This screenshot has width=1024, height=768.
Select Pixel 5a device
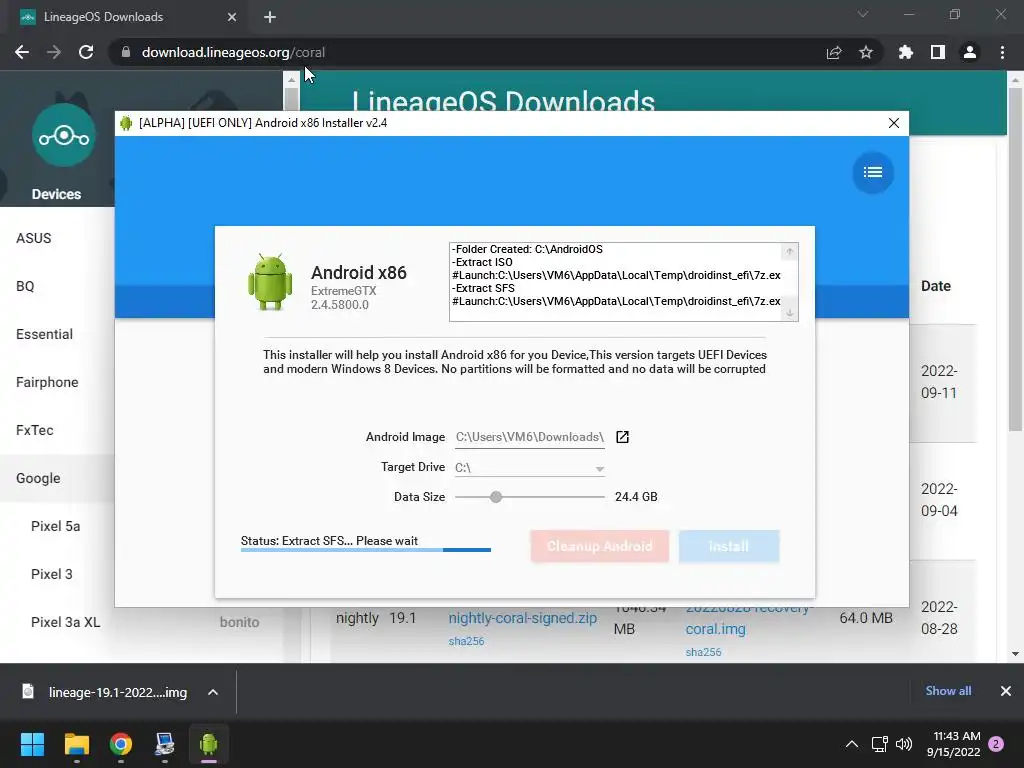coord(56,526)
